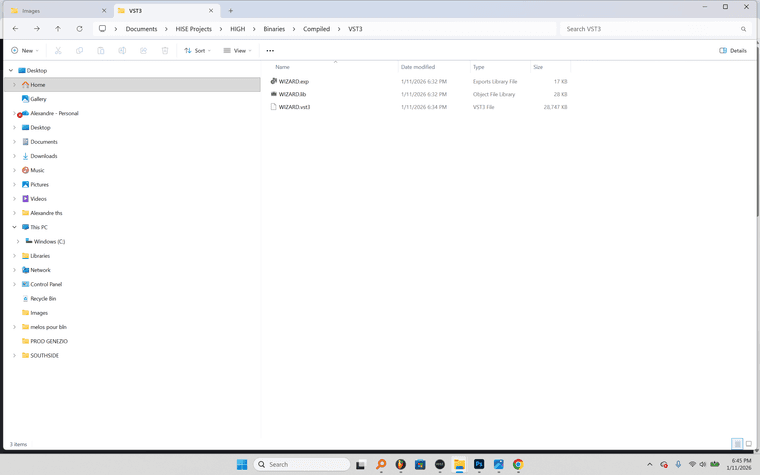Select Home in navigation pane
760x475 pixels.
(x=132, y=85)
